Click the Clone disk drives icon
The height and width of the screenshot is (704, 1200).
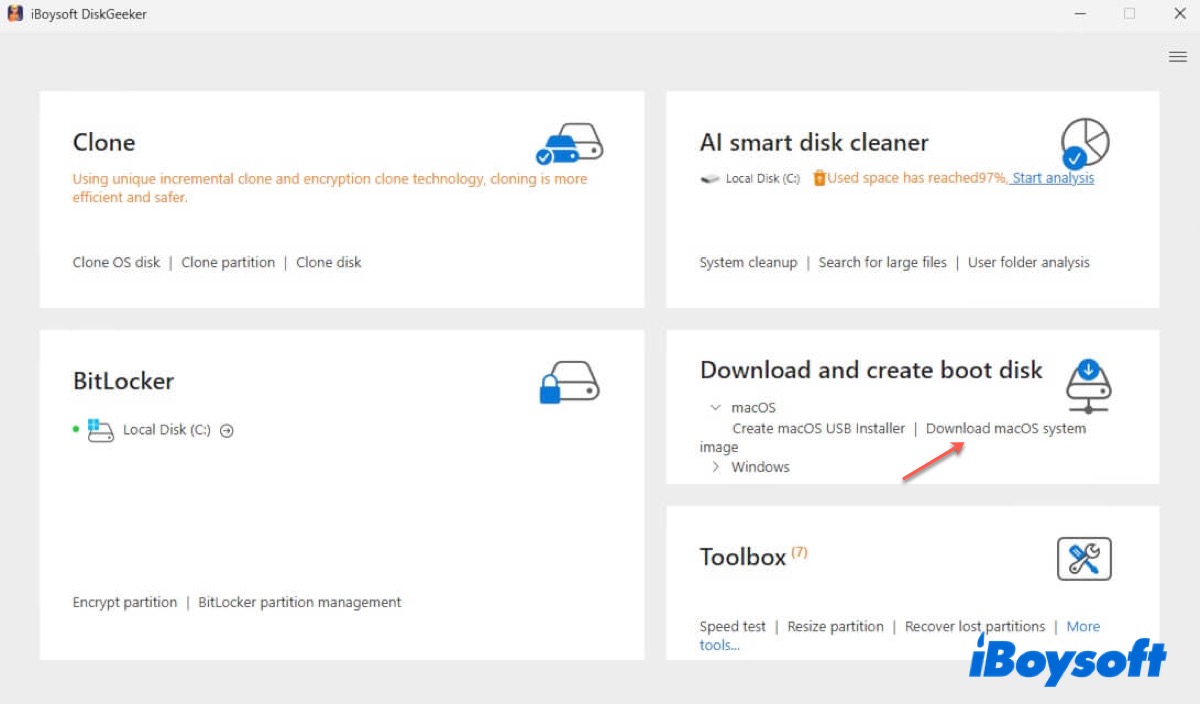[569, 144]
